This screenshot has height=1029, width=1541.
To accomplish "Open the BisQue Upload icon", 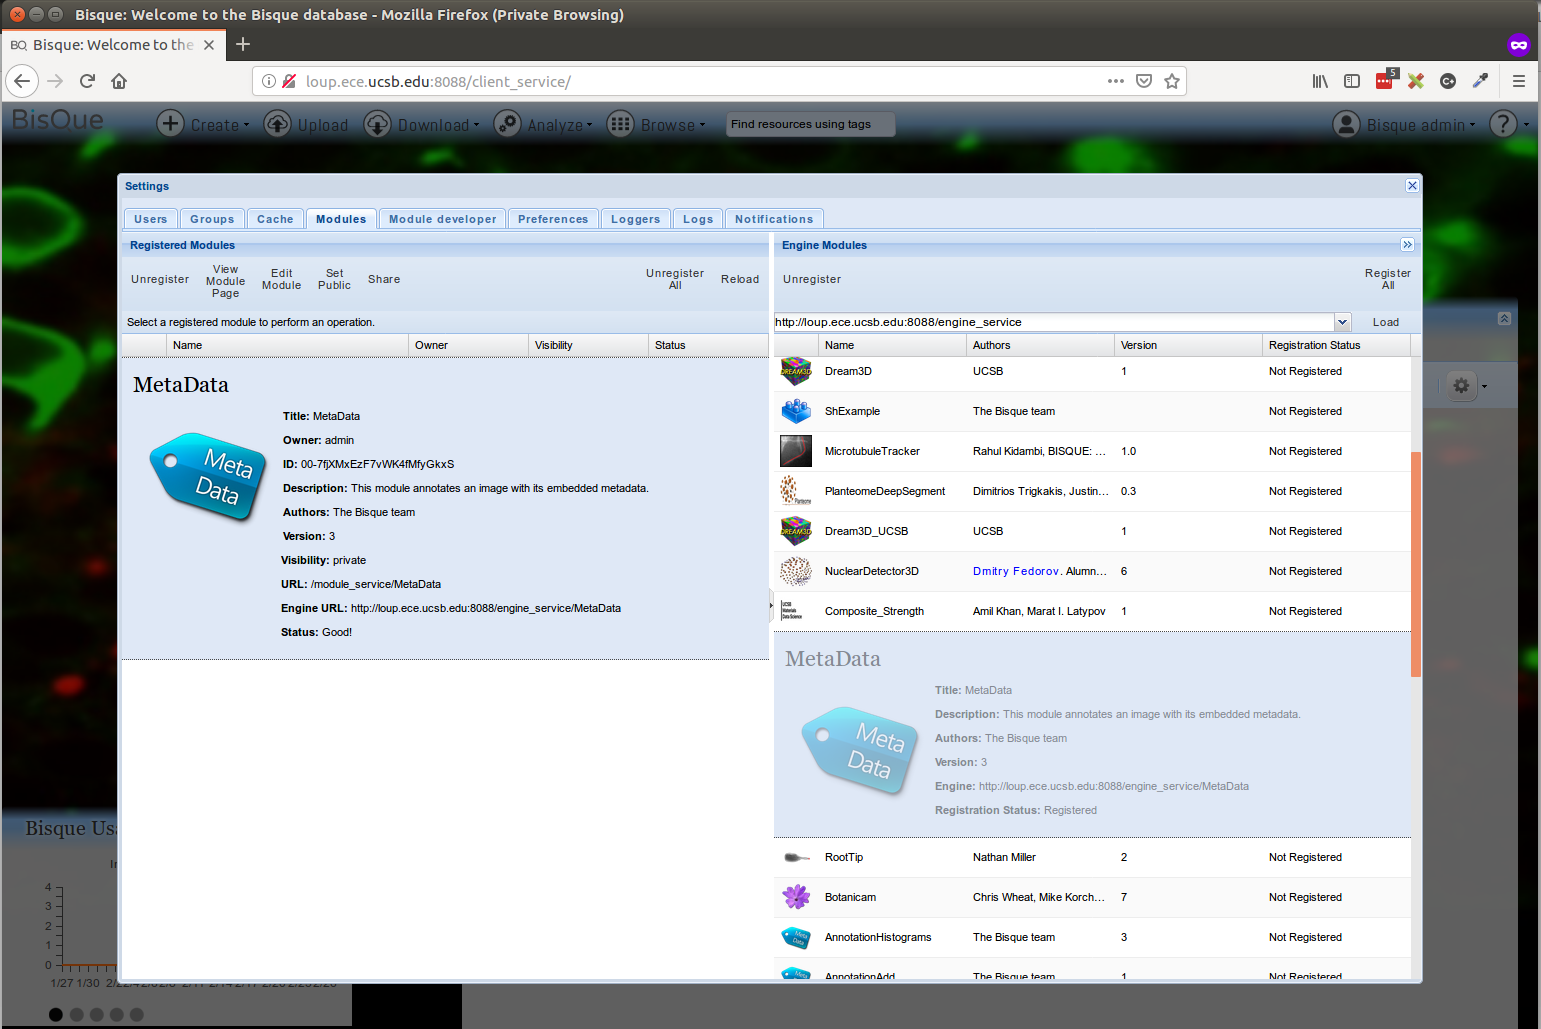I will (277, 124).
